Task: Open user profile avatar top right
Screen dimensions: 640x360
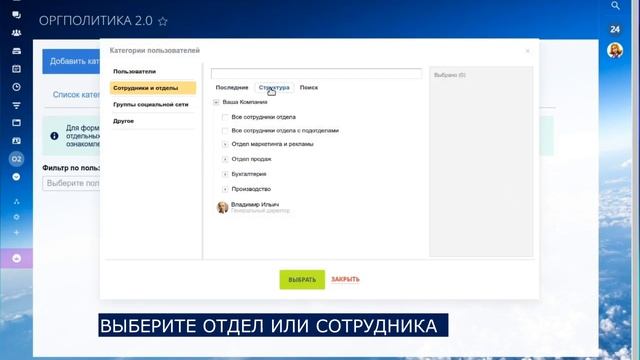Action: (615, 51)
